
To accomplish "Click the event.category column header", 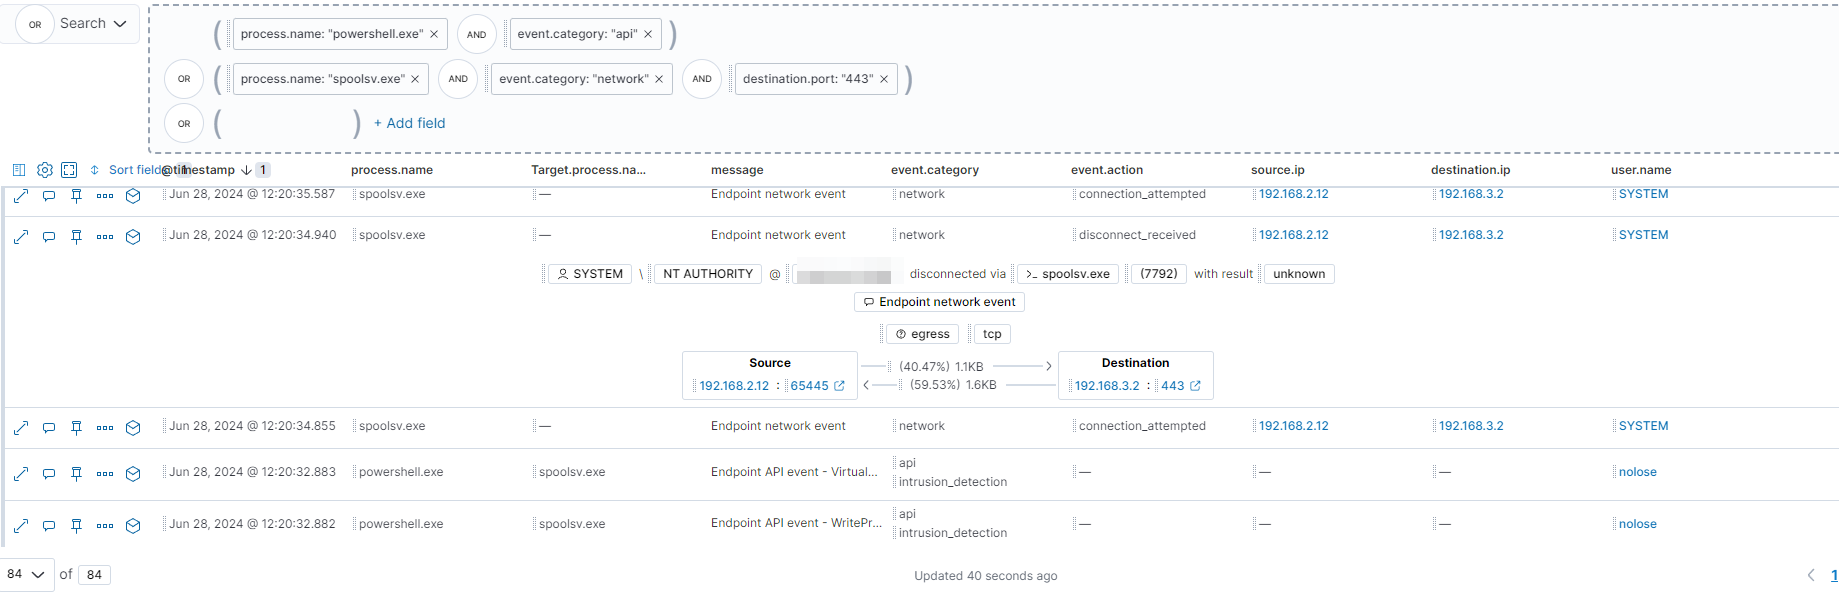I will pos(934,170).
